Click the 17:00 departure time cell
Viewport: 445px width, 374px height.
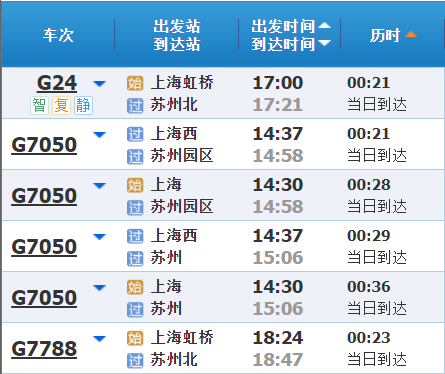coord(278,83)
